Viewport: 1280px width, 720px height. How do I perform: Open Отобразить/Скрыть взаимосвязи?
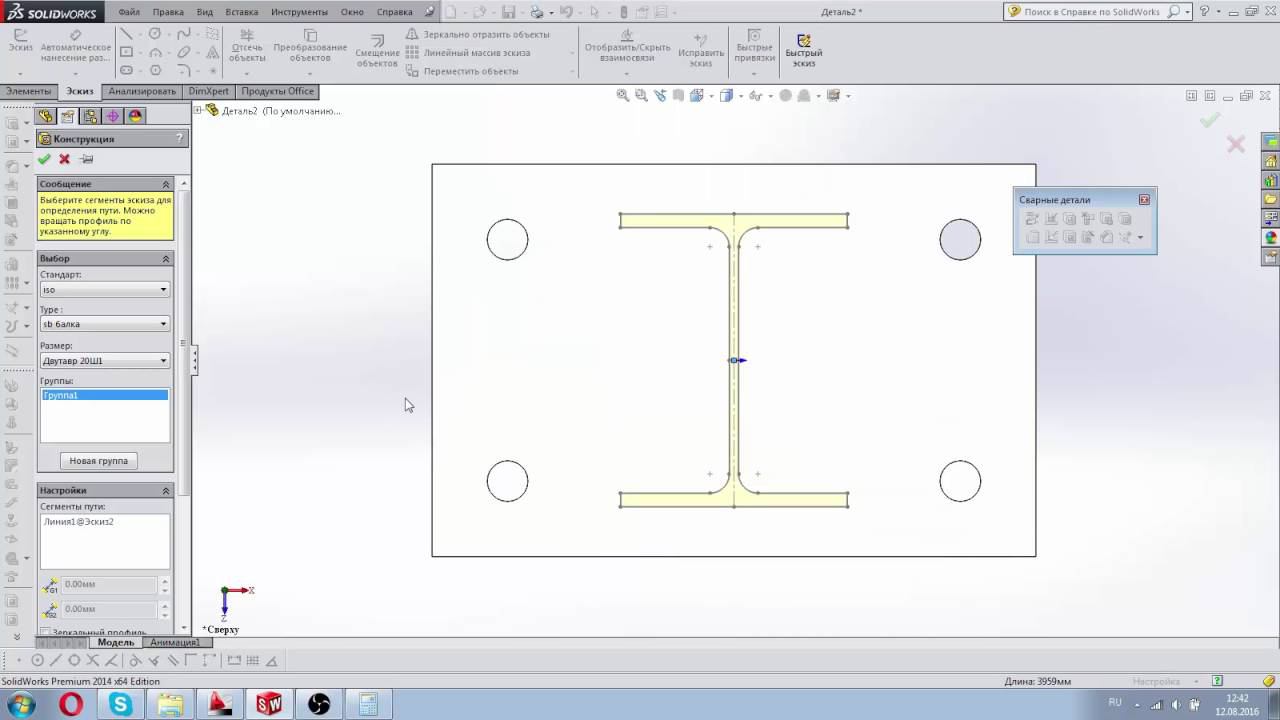[x=627, y=47]
